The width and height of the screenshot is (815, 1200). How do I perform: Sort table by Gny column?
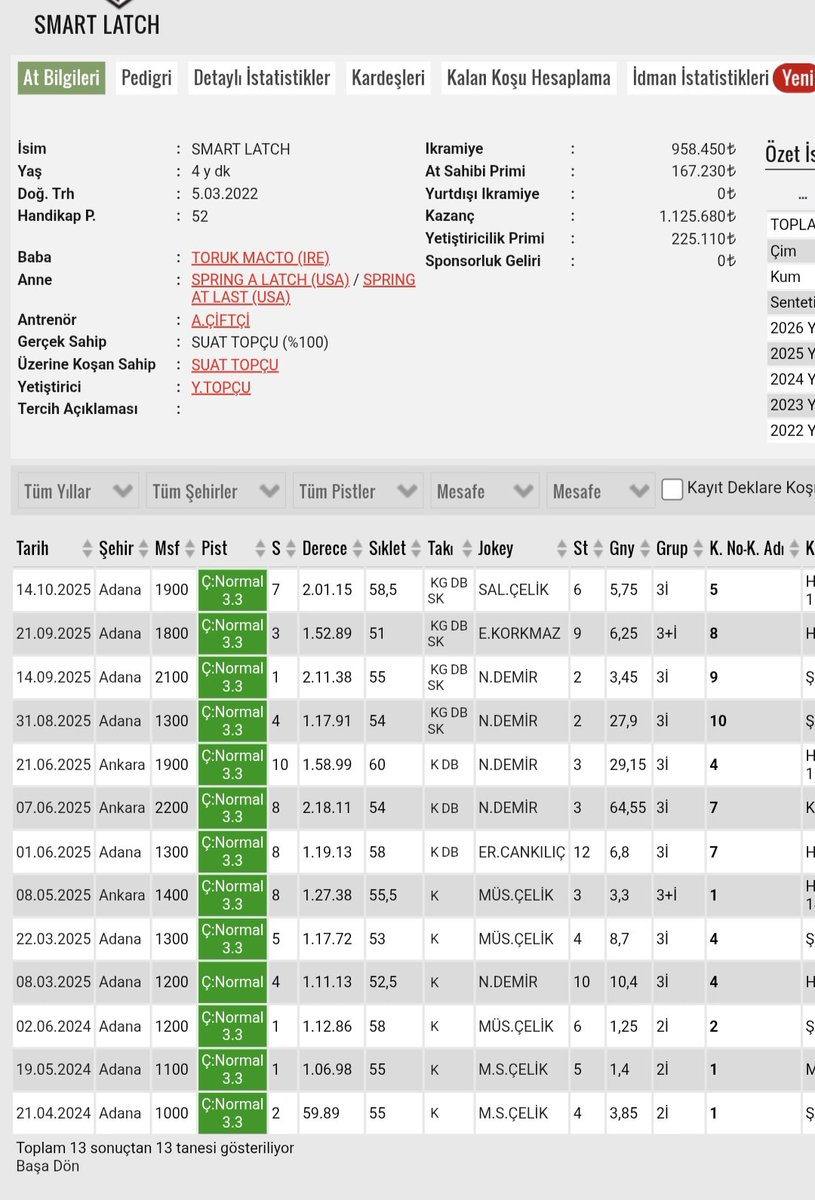pyautogui.click(x=627, y=548)
